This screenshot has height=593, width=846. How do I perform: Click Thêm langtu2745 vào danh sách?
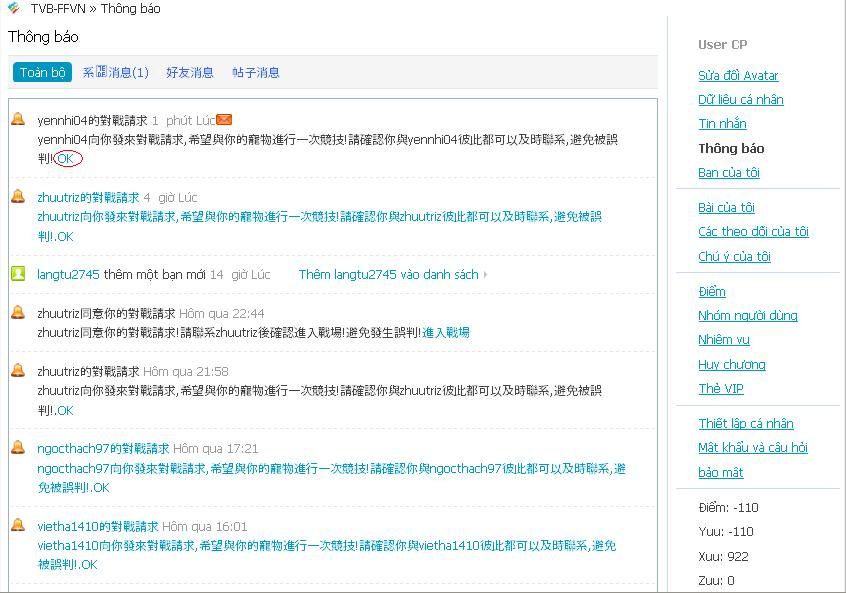pos(388,274)
